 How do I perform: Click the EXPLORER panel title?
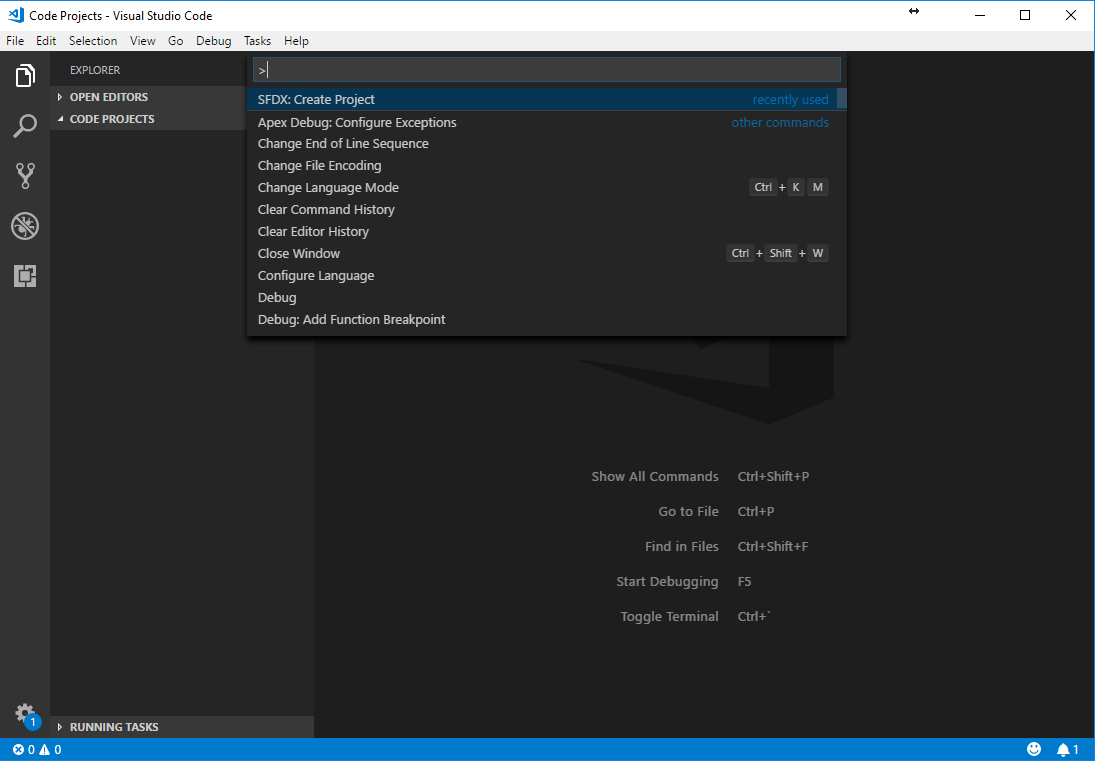(x=95, y=70)
